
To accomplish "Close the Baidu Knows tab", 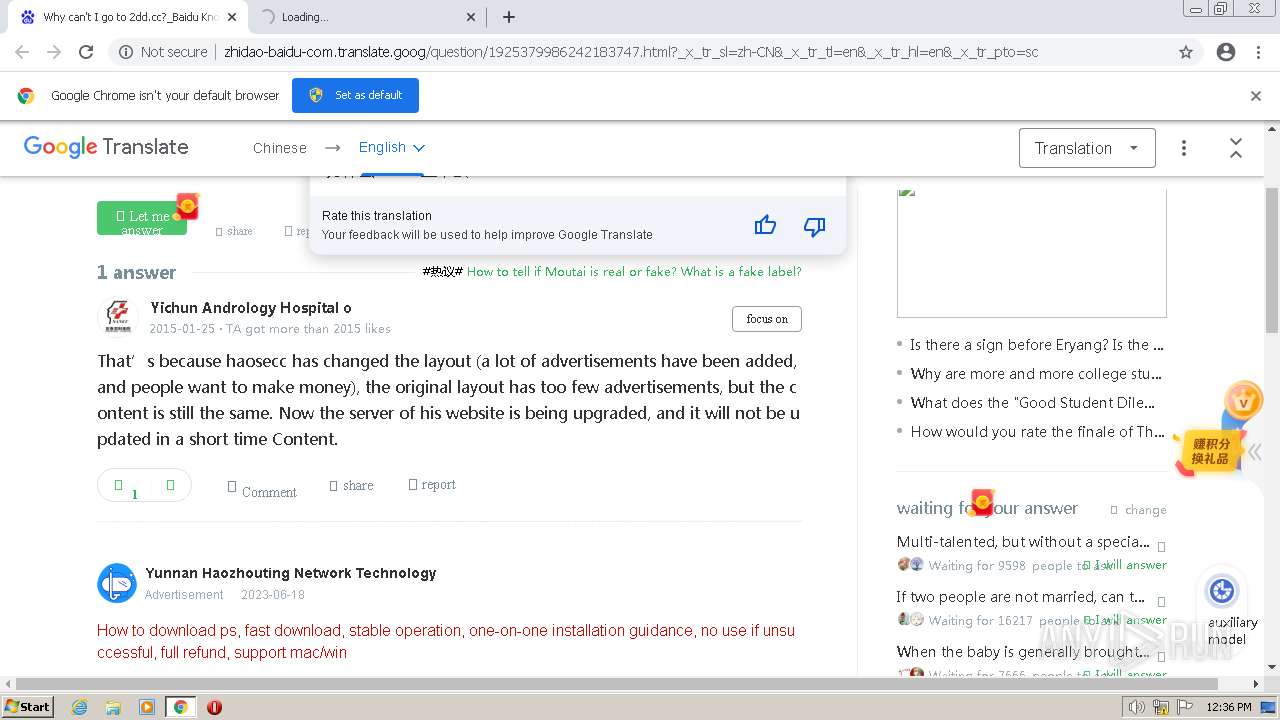I will pyautogui.click(x=232, y=17).
